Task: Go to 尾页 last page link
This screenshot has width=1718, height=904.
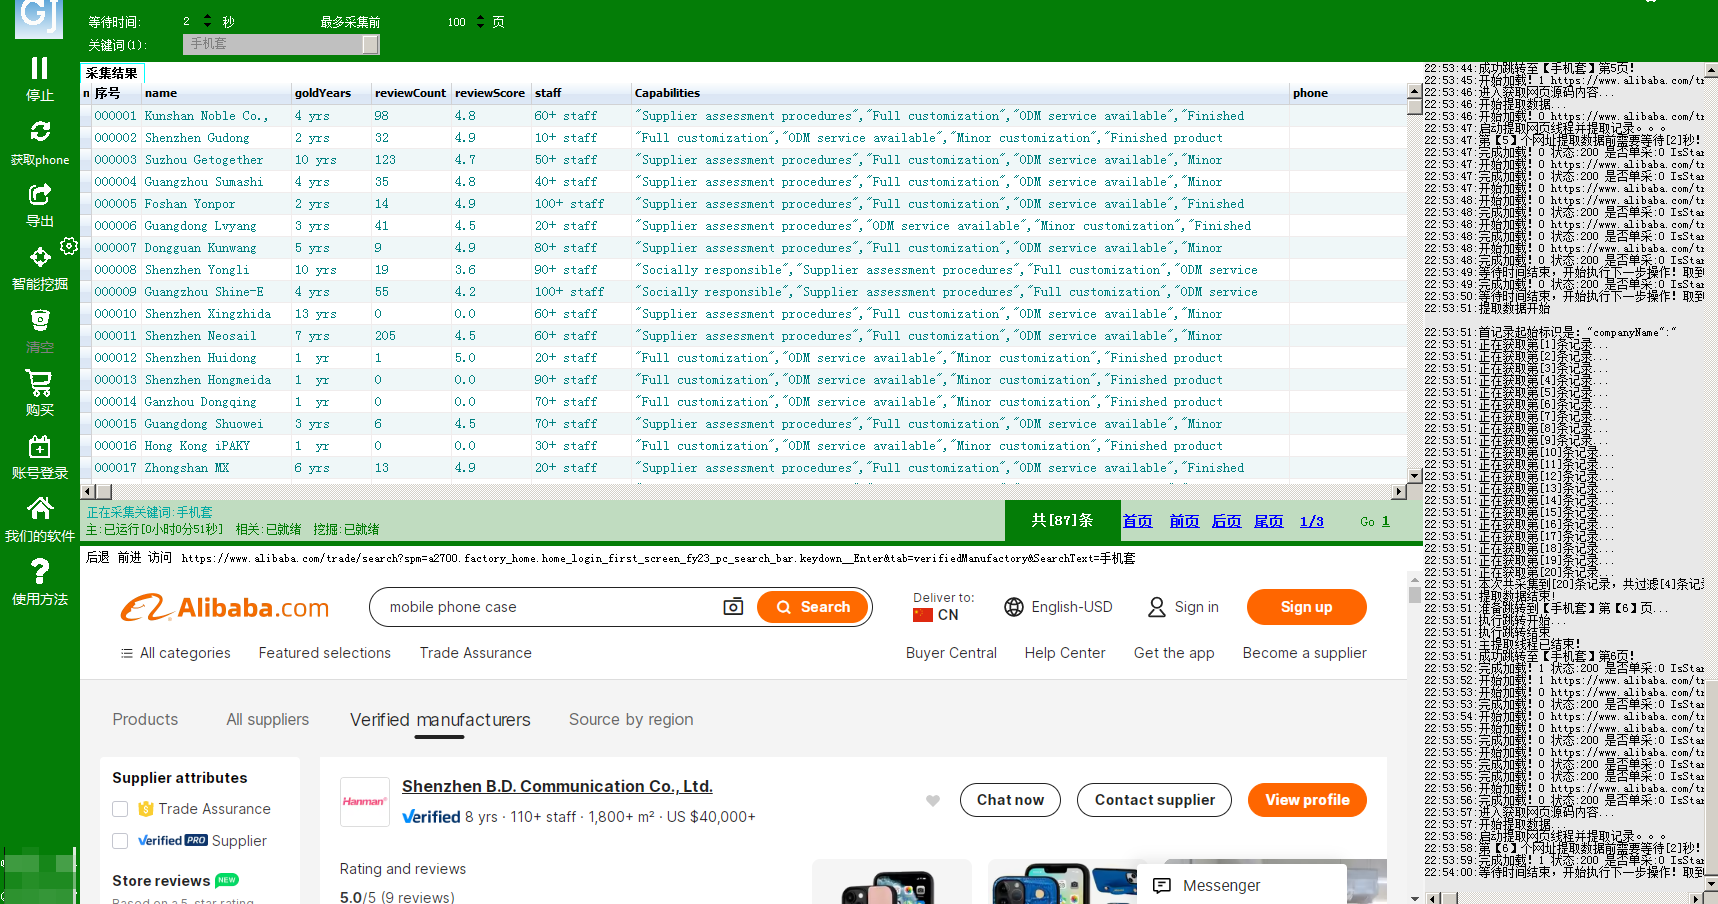Action: pos(1268,521)
